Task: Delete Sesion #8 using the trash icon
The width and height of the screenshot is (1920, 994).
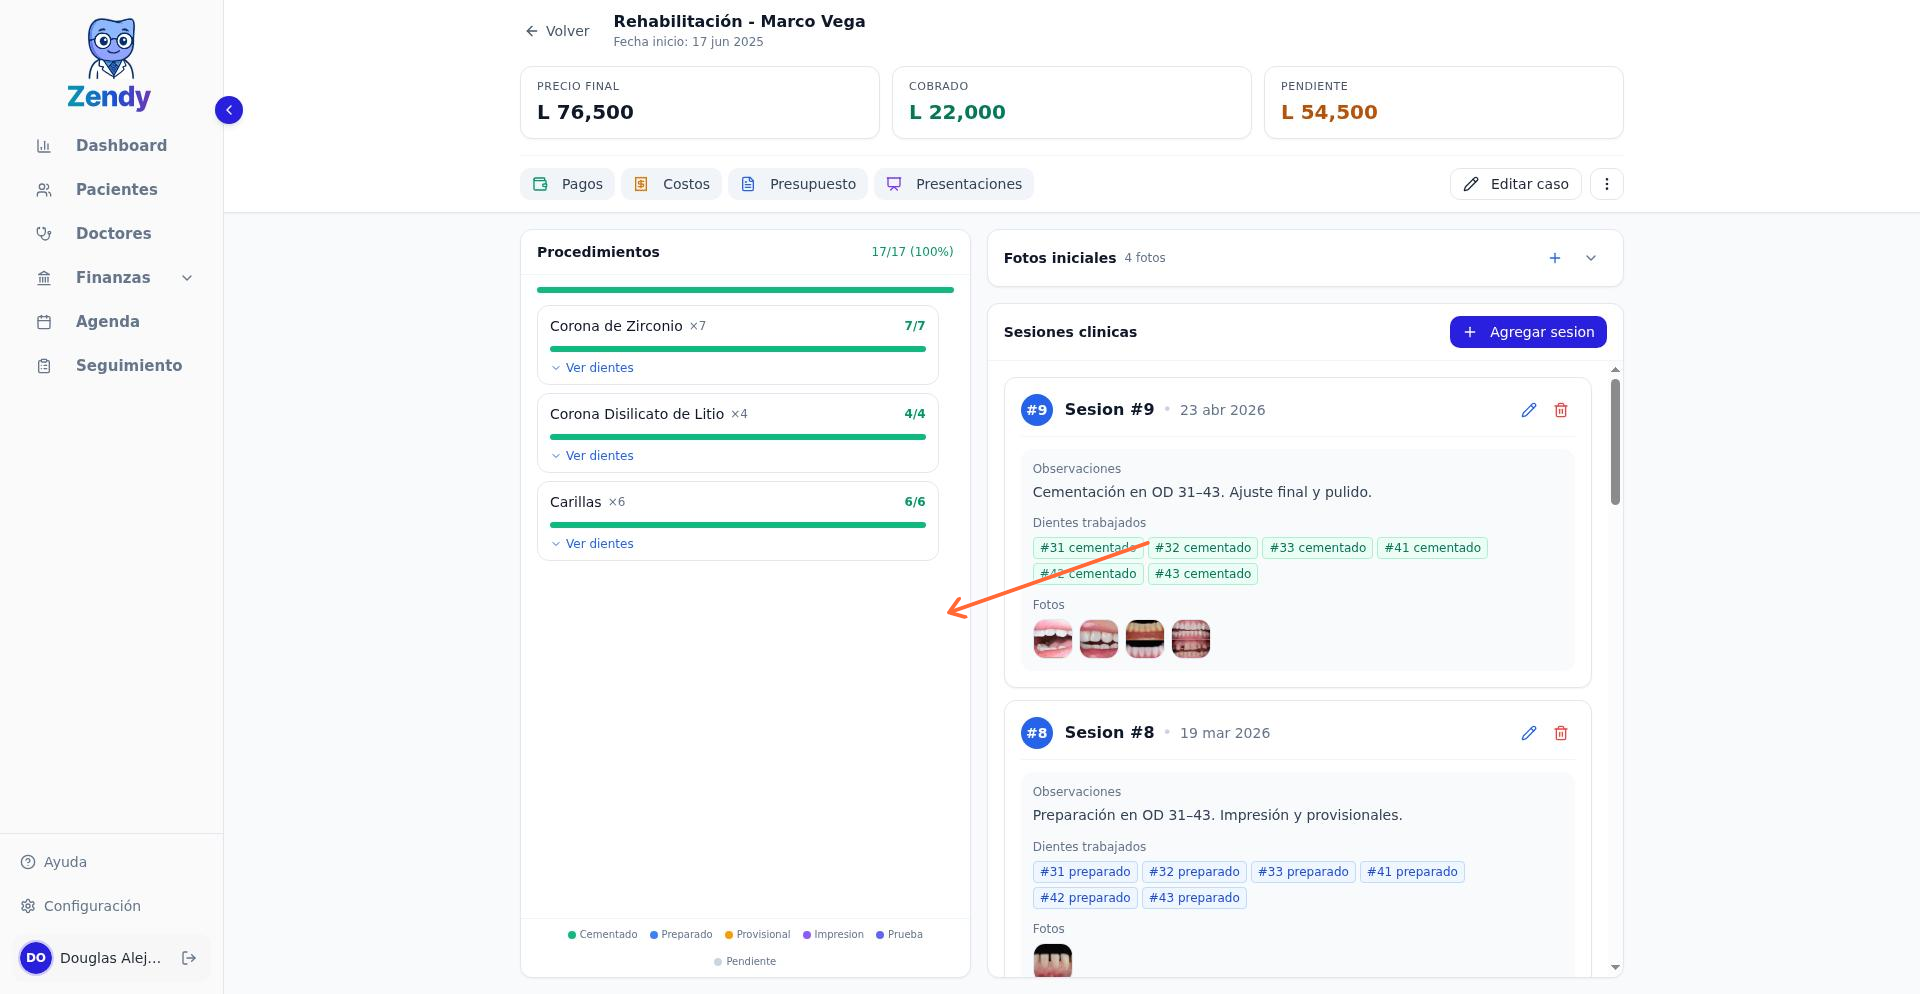Action: (x=1560, y=733)
